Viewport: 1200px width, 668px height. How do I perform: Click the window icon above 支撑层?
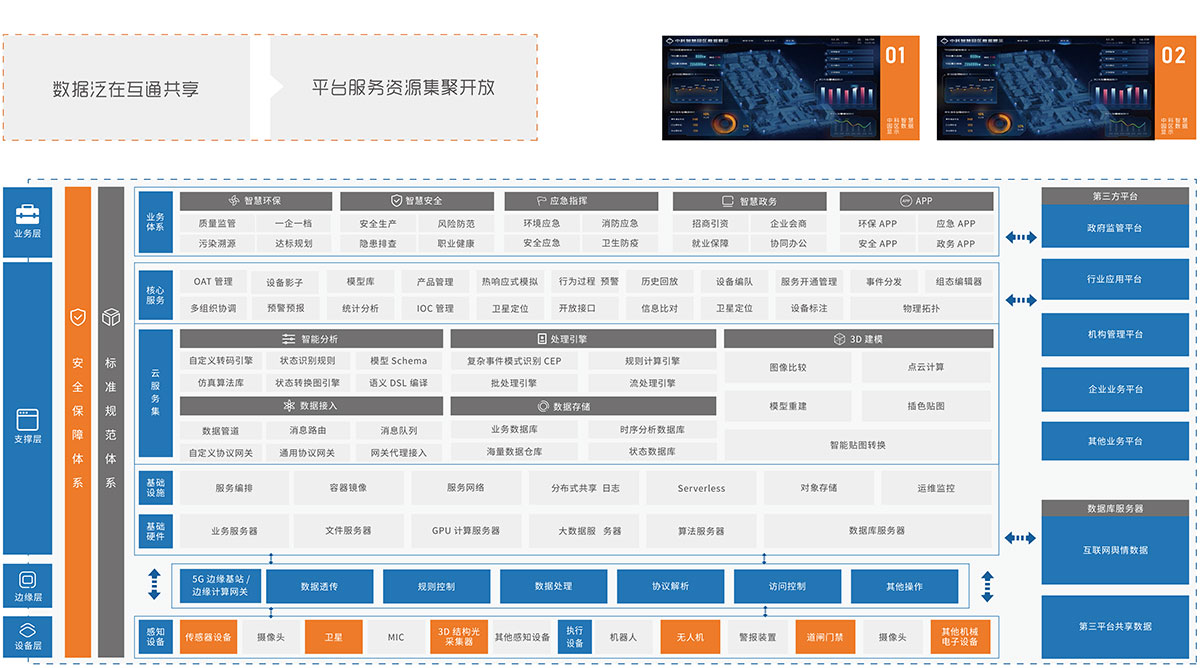(x=27, y=418)
